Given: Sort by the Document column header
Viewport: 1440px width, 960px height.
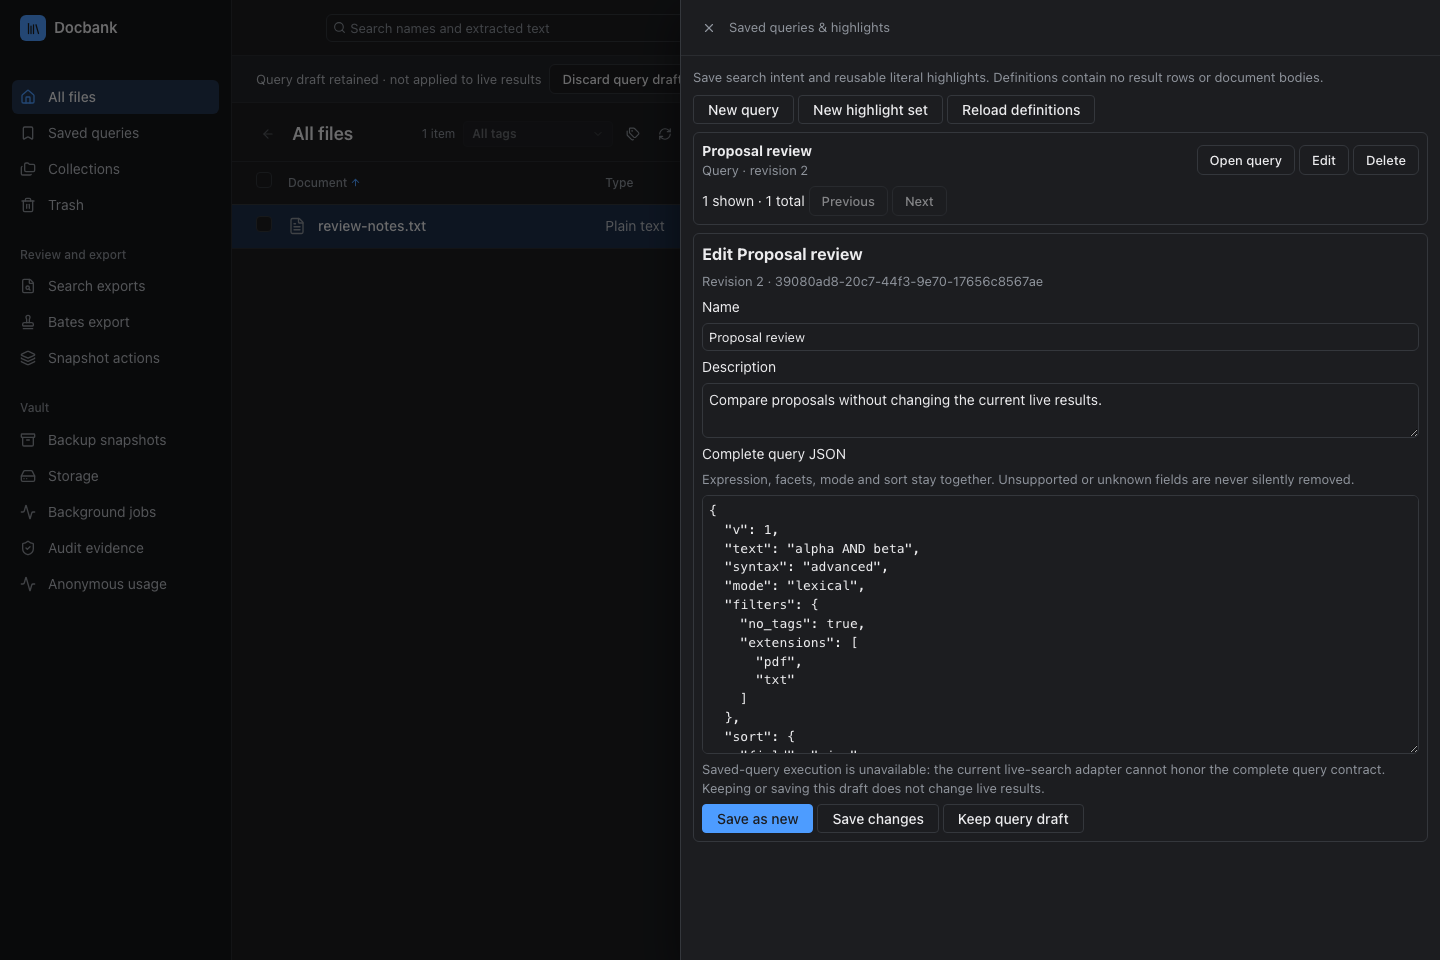Looking at the screenshot, I should (x=323, y=182).
